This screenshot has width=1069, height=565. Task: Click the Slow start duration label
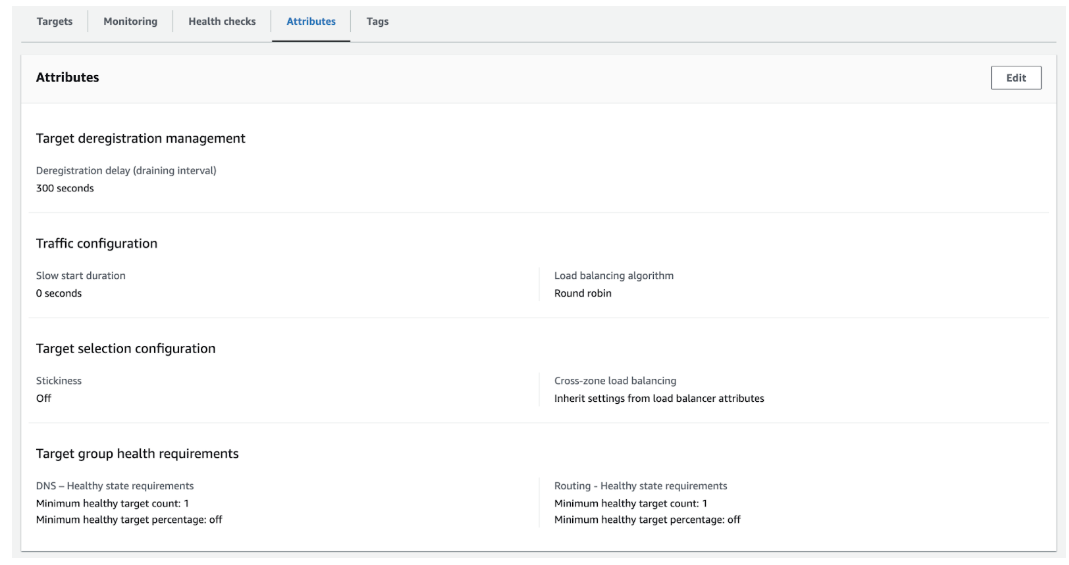[x=81, y=275]
